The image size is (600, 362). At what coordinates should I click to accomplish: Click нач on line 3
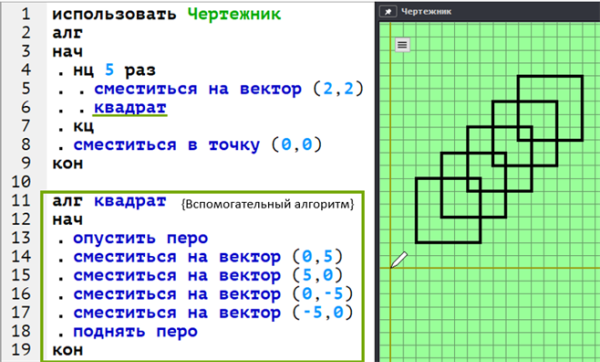tap(67, 51)
